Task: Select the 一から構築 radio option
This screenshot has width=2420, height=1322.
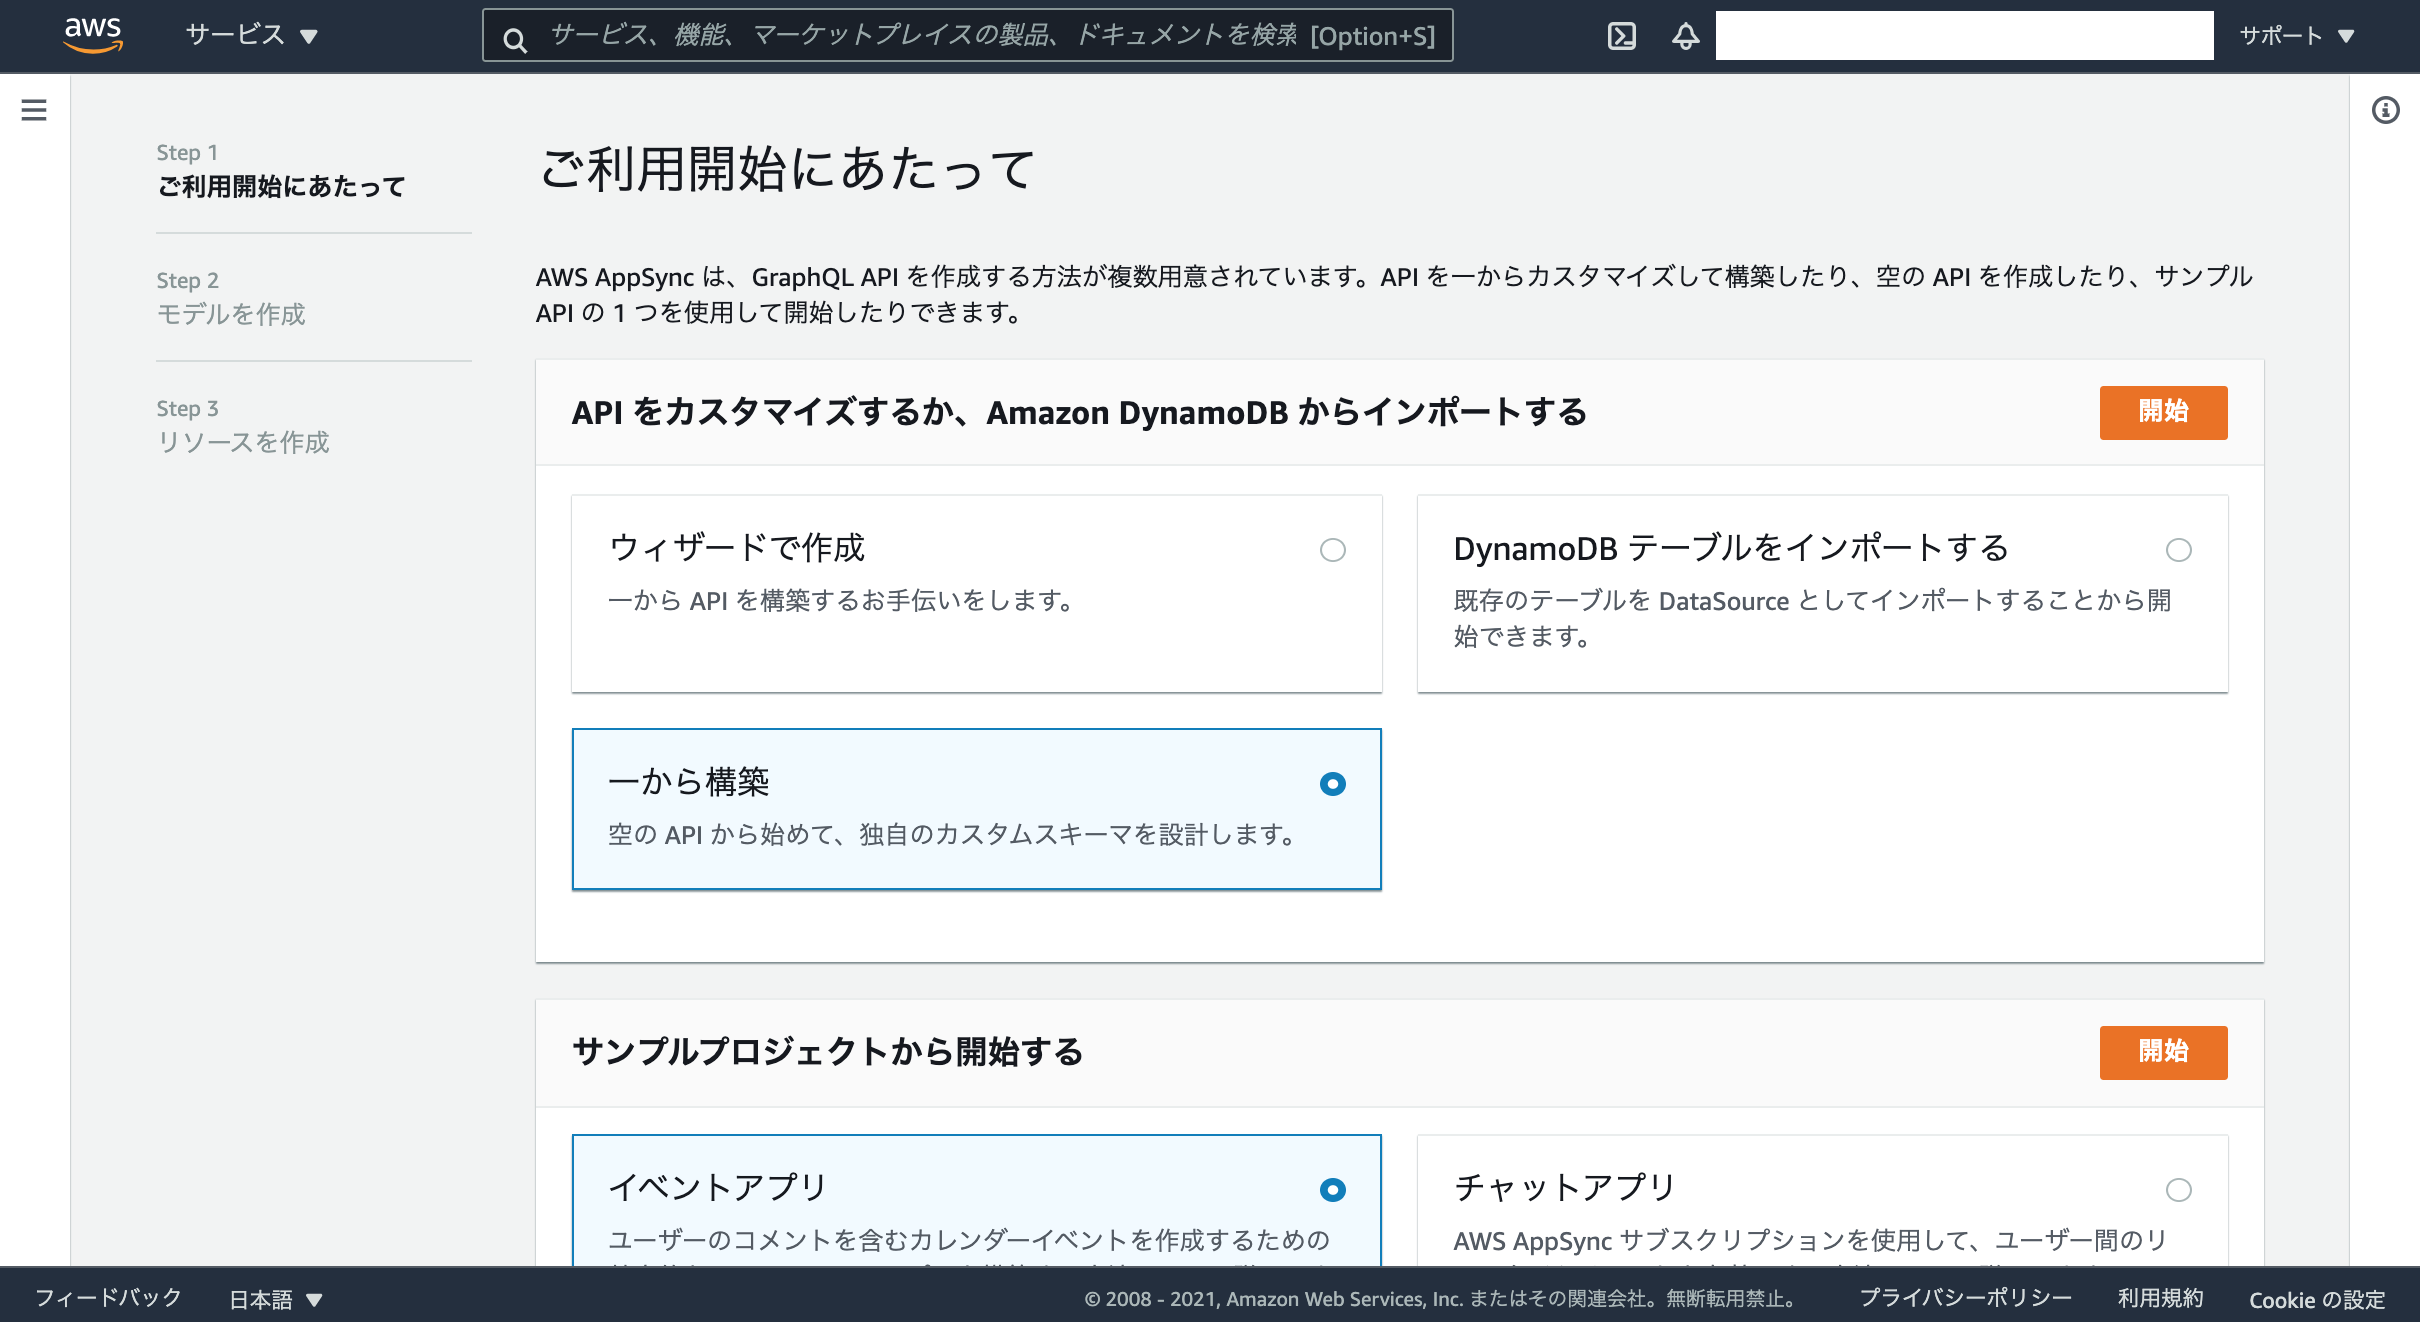Action: (x=1332, y=784)
